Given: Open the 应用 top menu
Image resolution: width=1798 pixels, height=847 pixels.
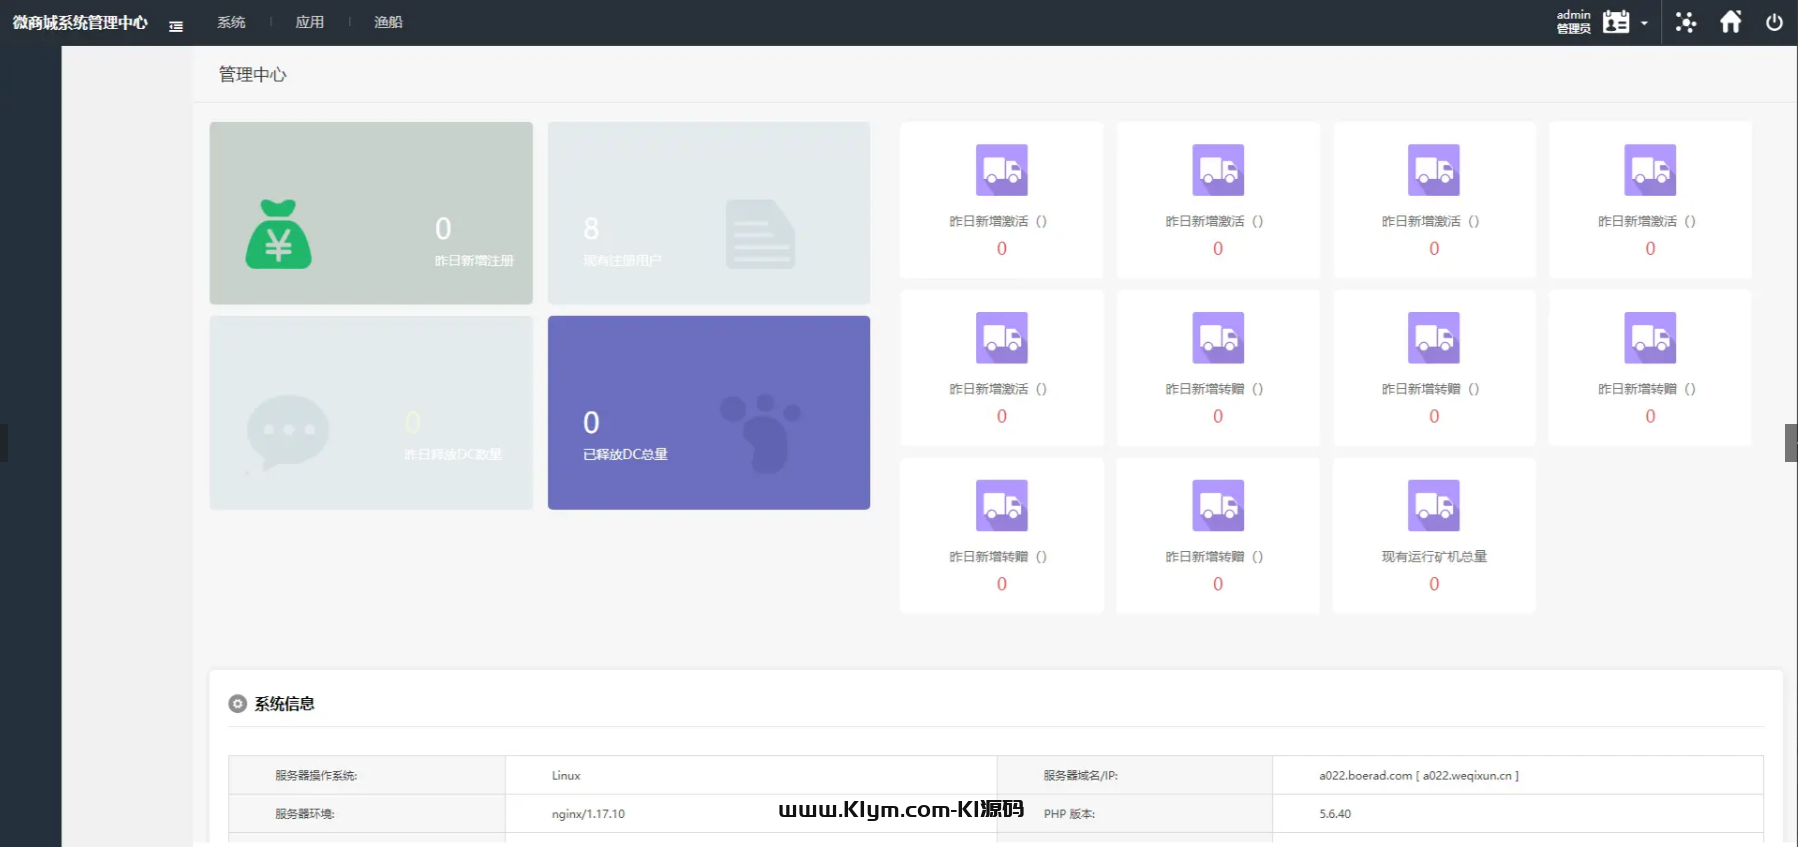Looking at the screenshot, I should coord(310,22).
